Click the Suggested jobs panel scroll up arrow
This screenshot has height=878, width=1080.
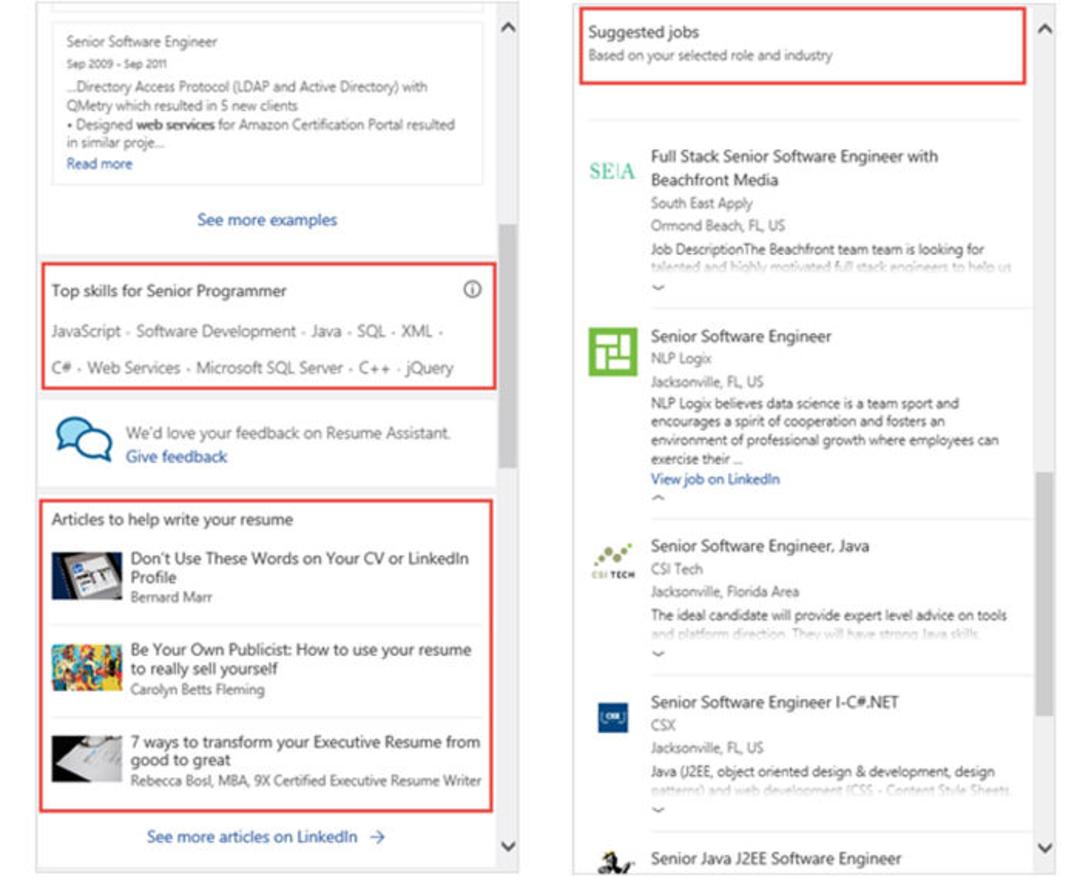point(1045,29)
